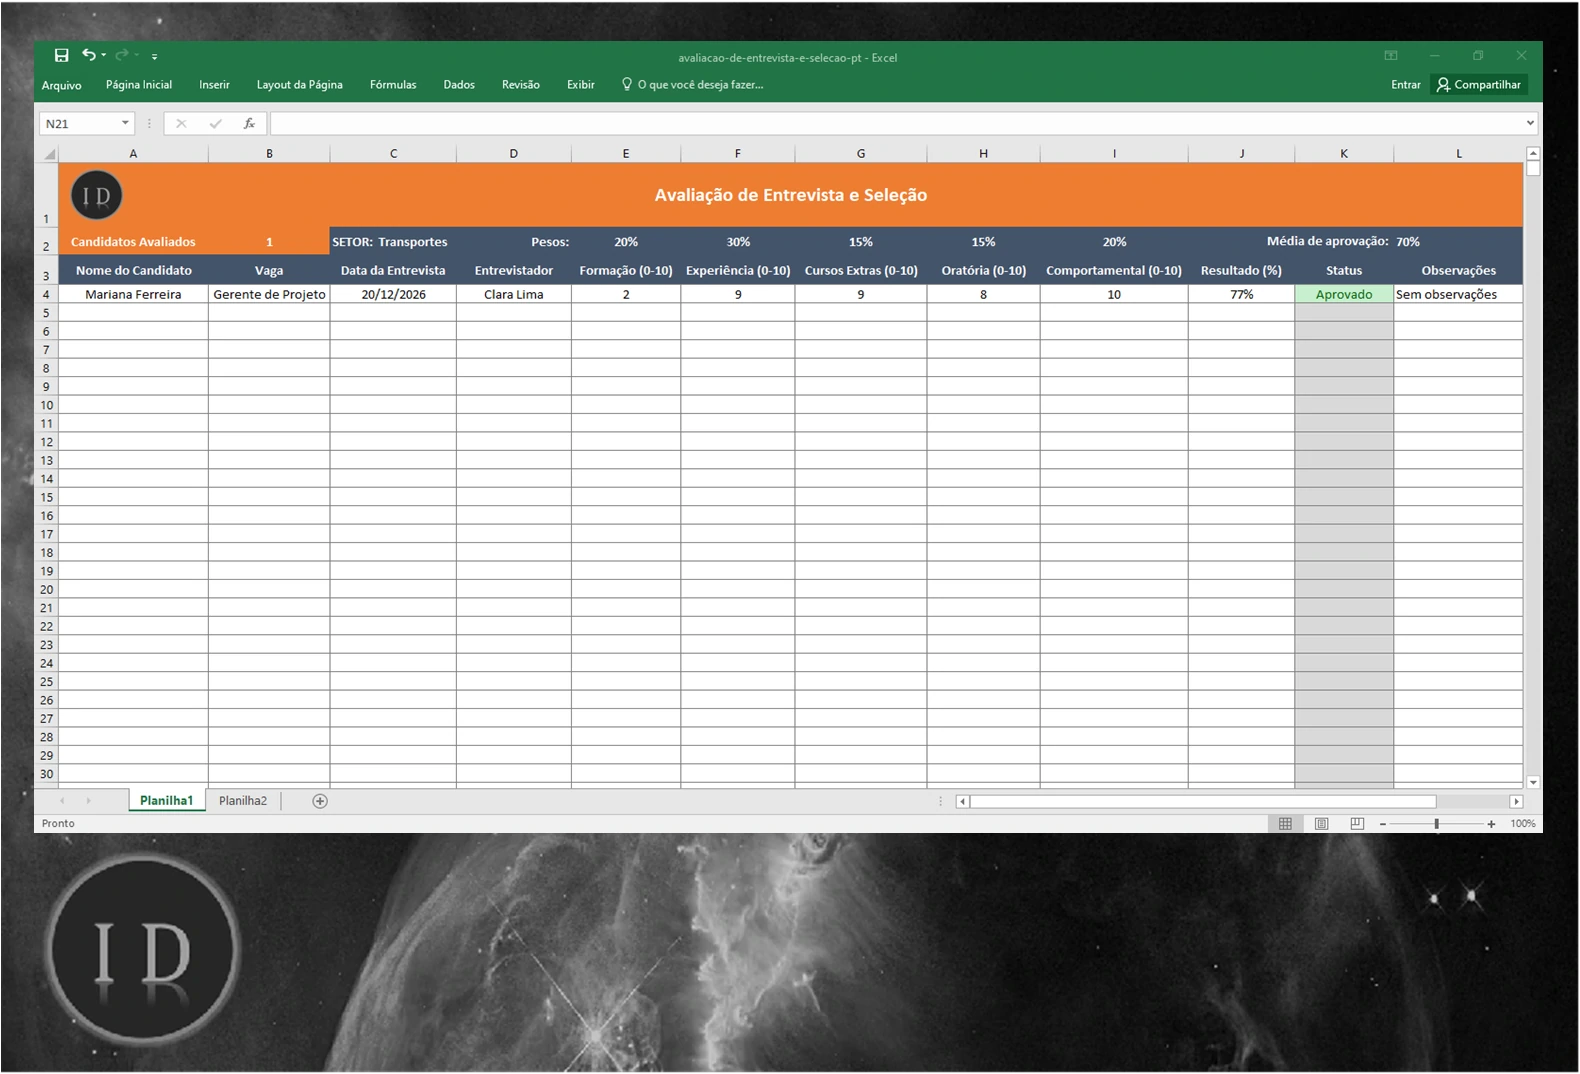Select the Planilha1 sheet tab
Viewport: 1580px width, 1074px height.
coord(166,801)
